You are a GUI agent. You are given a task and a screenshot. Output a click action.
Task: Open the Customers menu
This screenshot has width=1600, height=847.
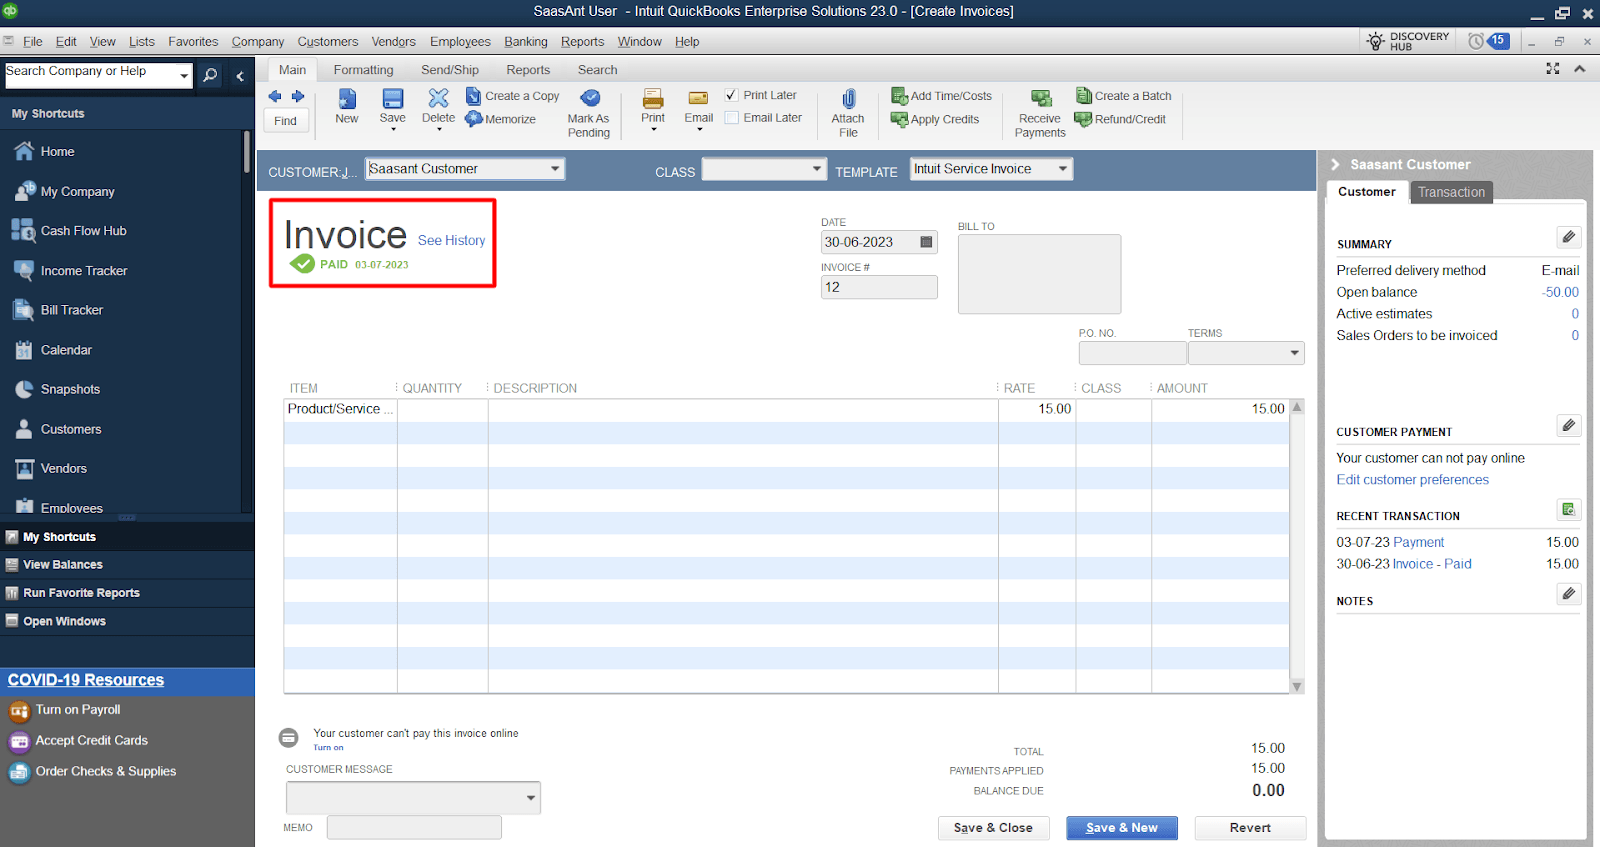click(327, 42)
